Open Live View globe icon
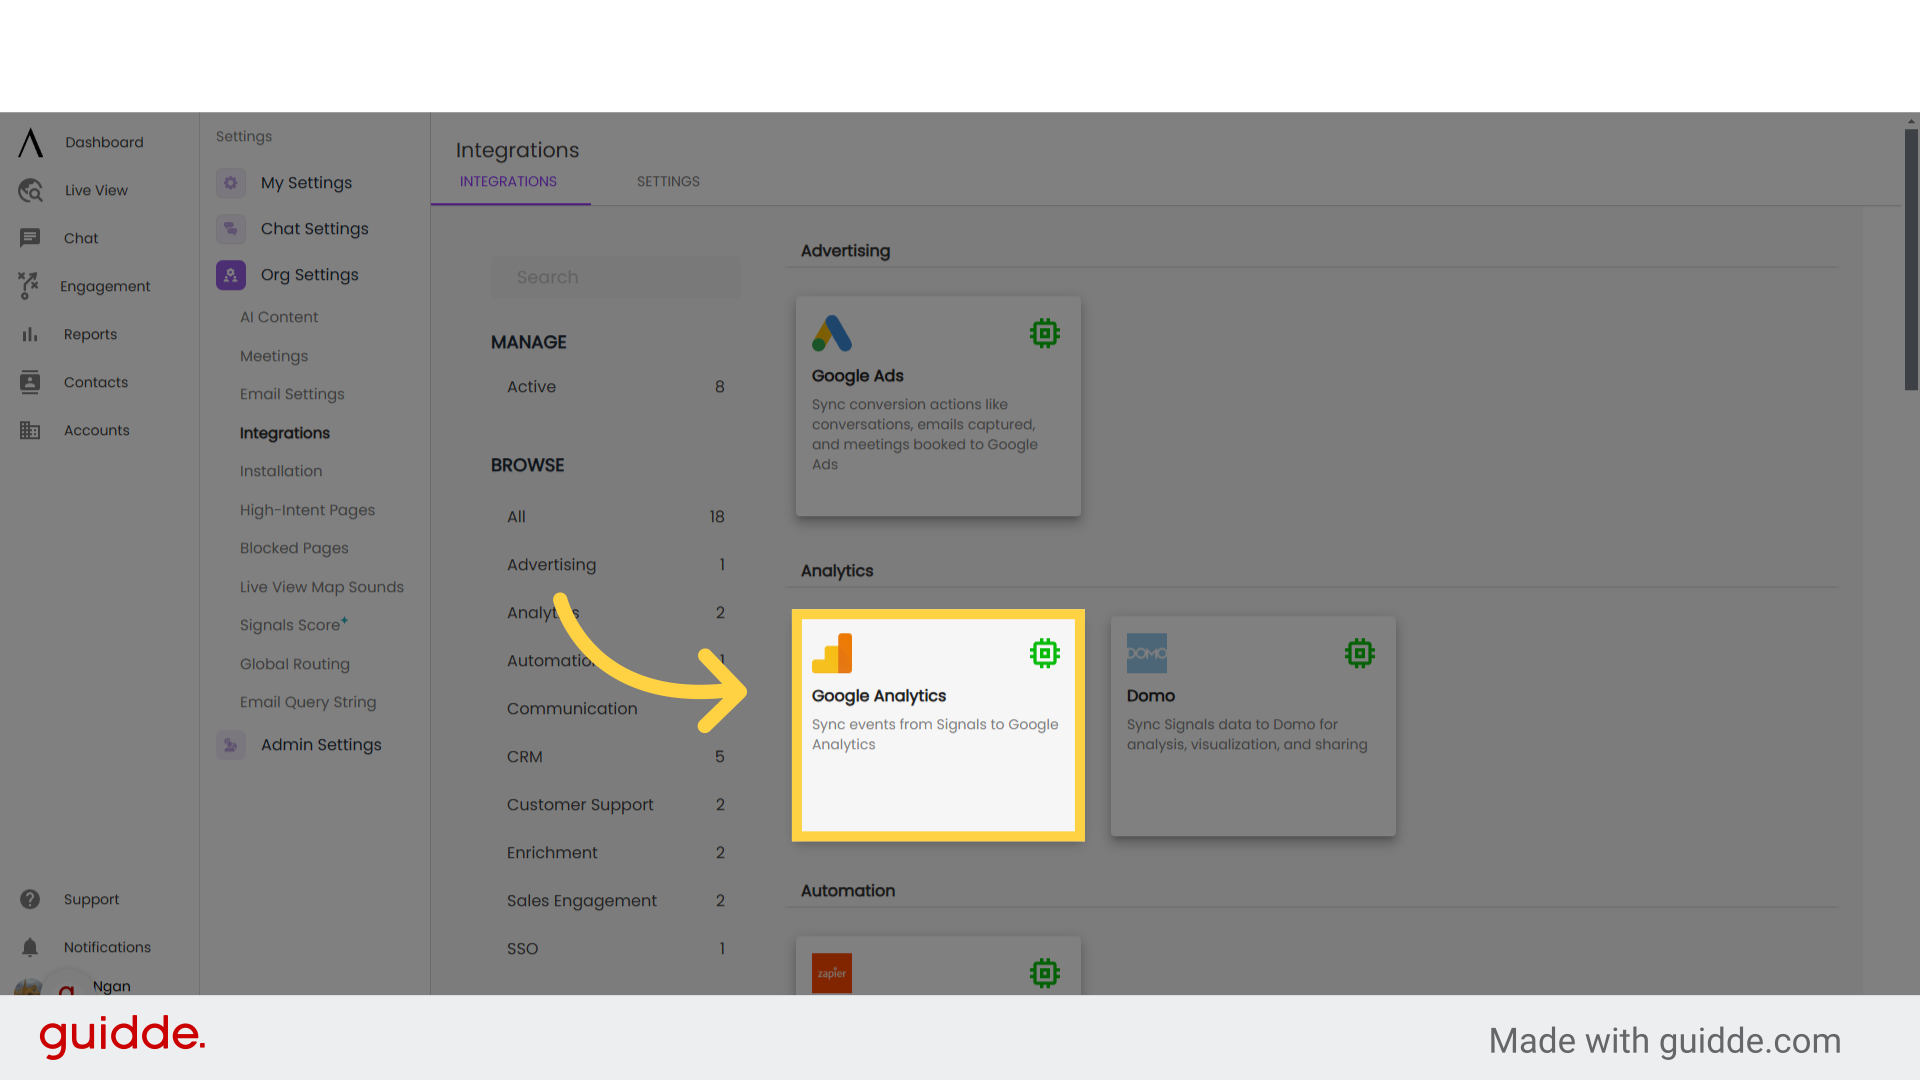 pyautogui.click(x=30, y=190)
